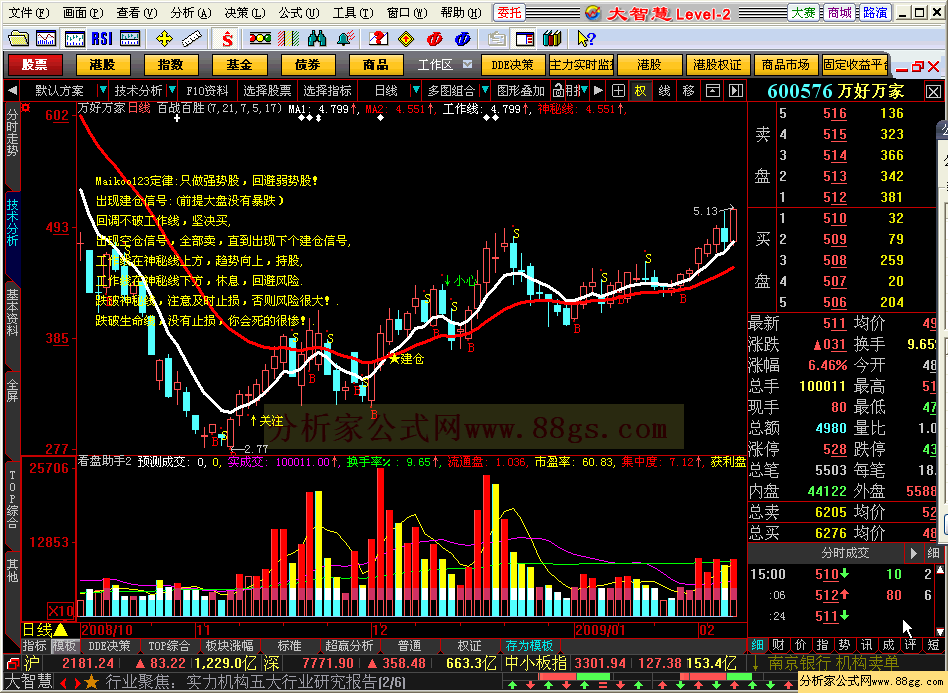Click the red circled phi icon
Image resolution: width=948 pixels, height=693 pixels.
pos(434,39)
